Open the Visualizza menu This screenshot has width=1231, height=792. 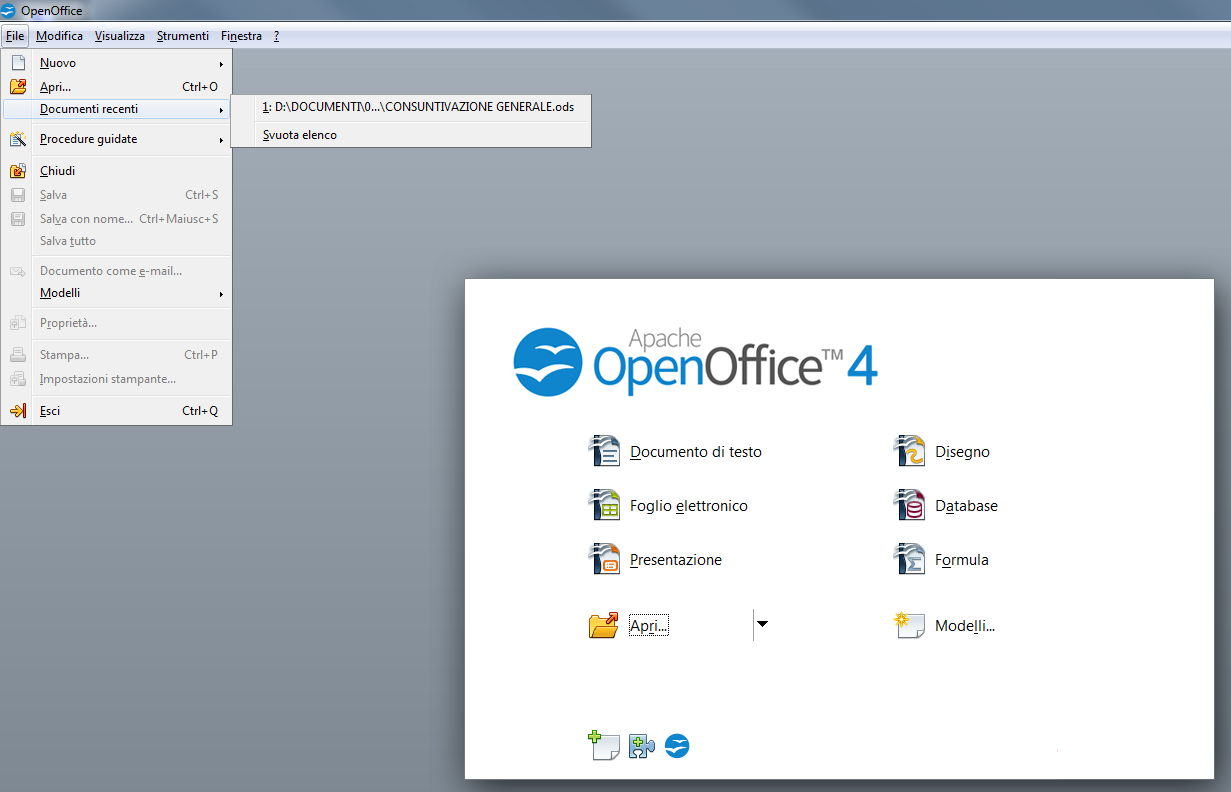click(x=120, y=36)
